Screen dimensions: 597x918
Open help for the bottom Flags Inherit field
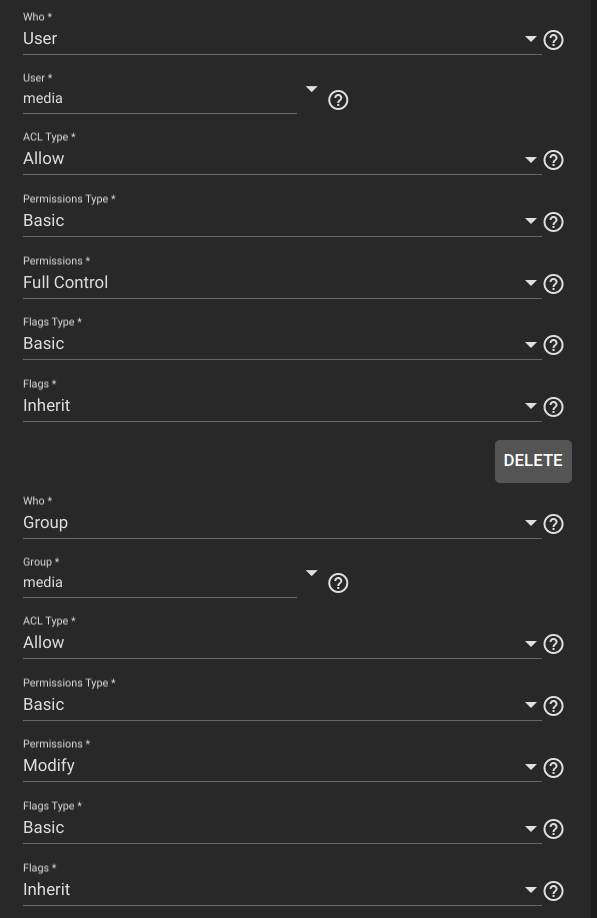553,891
